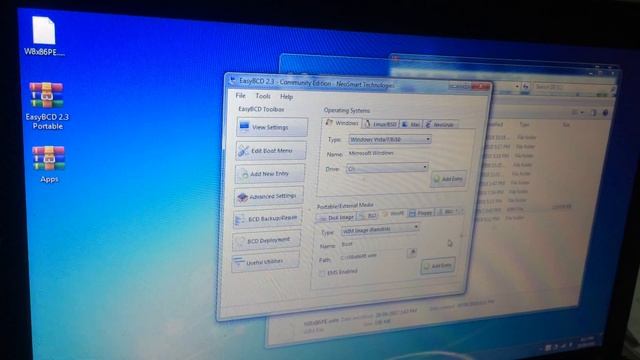Screen dimensions: 640x360
Task: Click the View Settings button
Action: [x=272, y=127]
